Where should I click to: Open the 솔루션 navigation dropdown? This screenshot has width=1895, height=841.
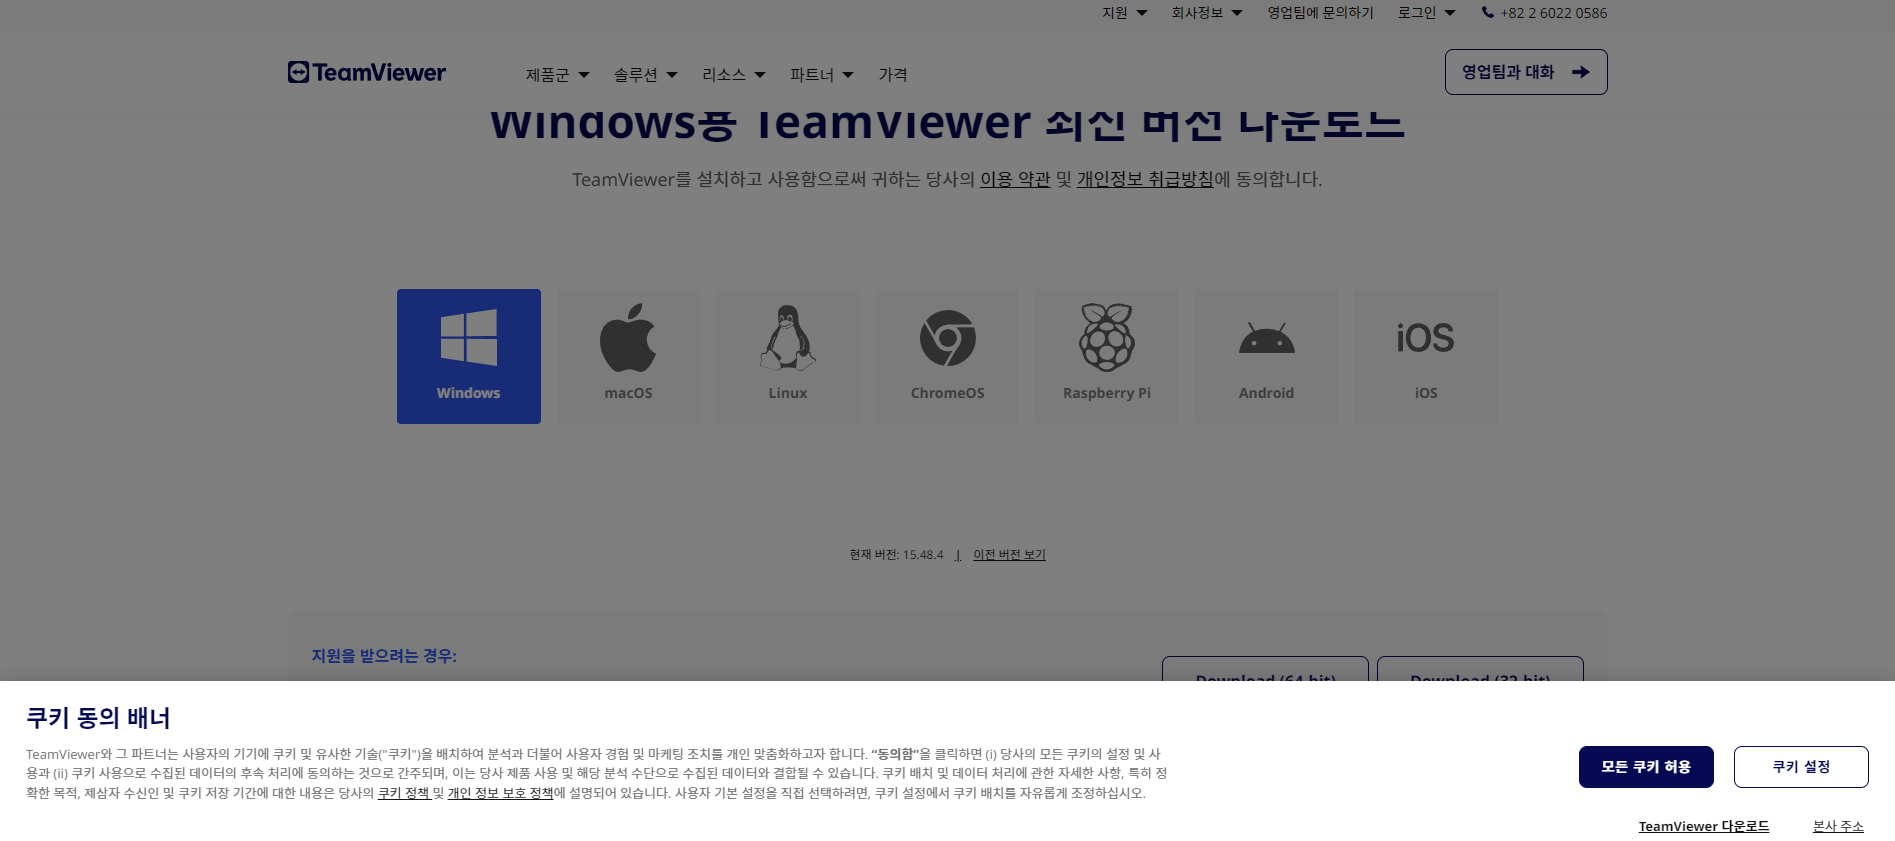pyautogui.click(x=645, y=75)
